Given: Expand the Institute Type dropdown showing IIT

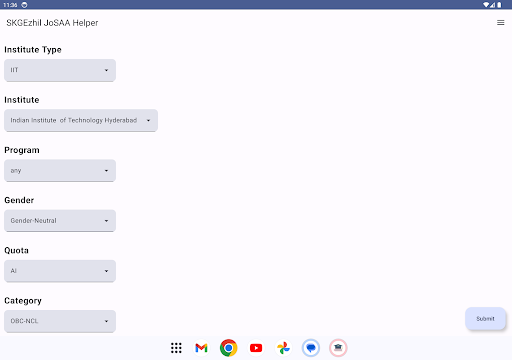Looking at the screenshot, I should [x=60, y=70].
